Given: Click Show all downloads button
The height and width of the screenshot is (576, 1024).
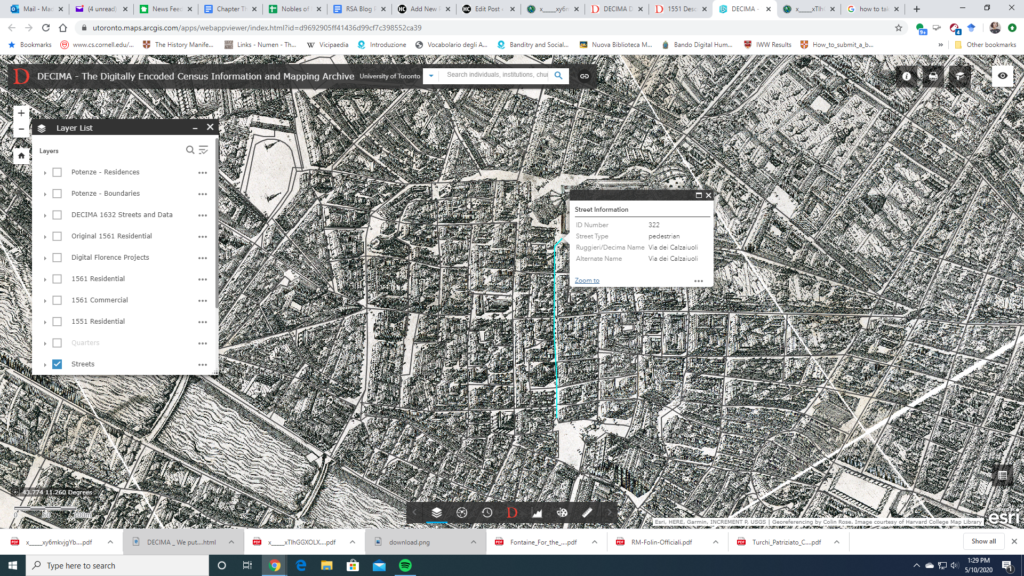Looking at the screenshot, I should coord(984,541).
